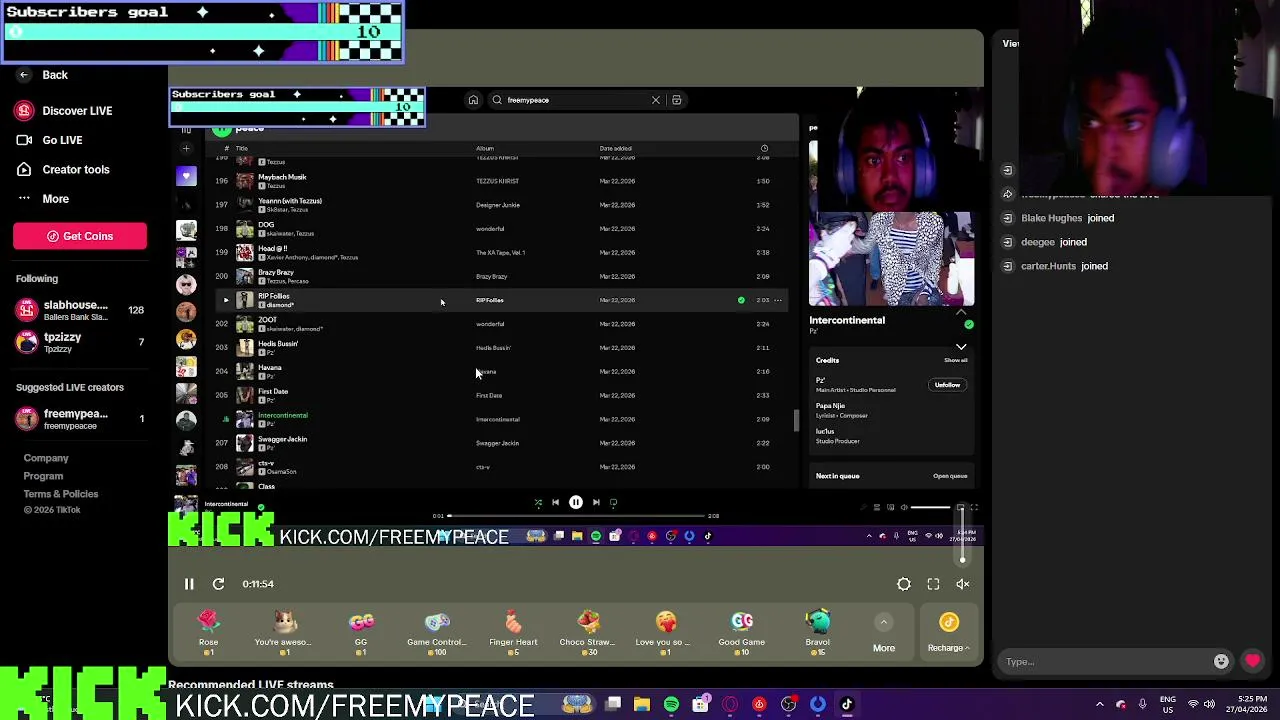Viewport: 1280px width, 720px height.
Task: Select the green Intercontinental track row
Action: point(500,419)
